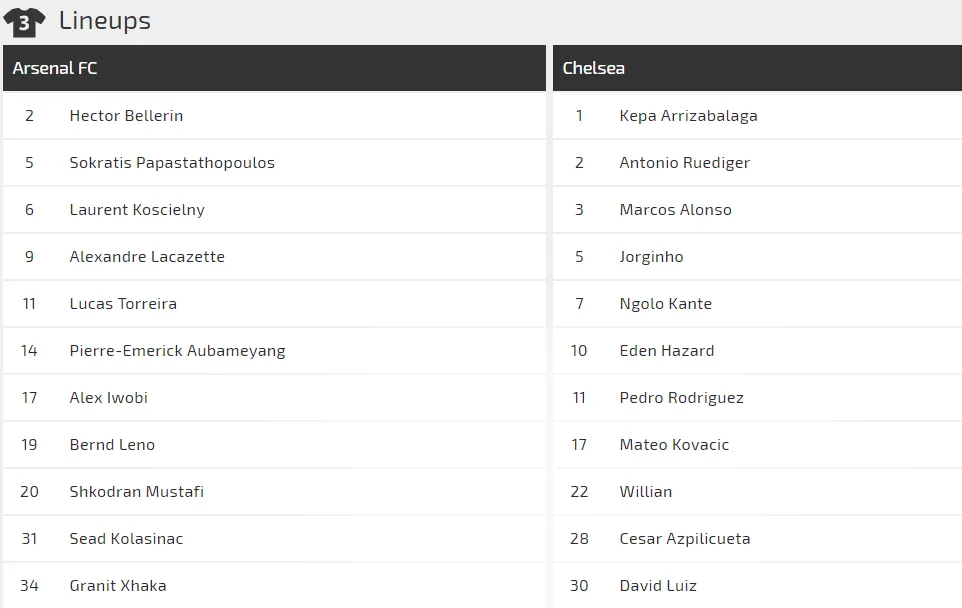Open Mateo Kovacic's profile
This screenshot has height=608, width=962.
coord(674,445)
